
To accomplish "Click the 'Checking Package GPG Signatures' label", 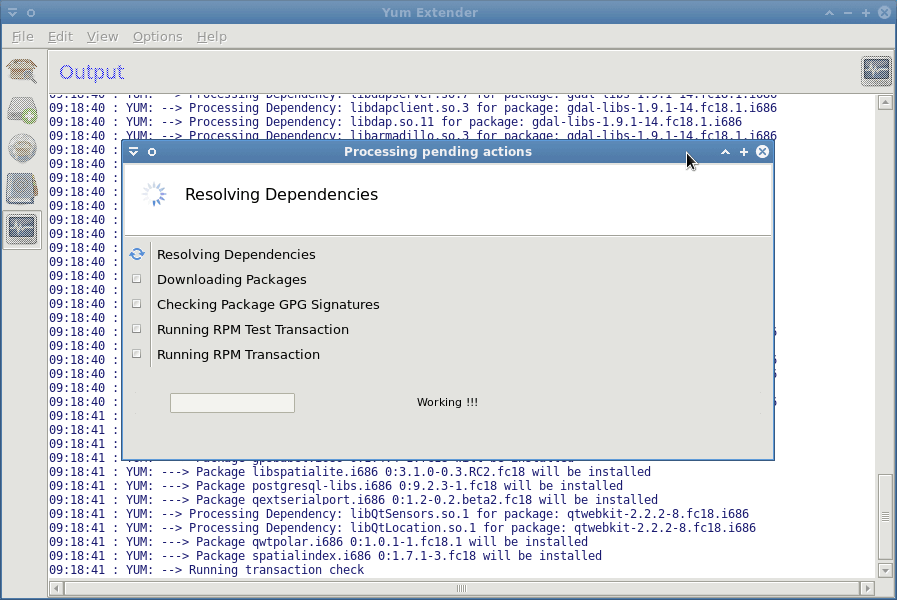I will point(268,304).
